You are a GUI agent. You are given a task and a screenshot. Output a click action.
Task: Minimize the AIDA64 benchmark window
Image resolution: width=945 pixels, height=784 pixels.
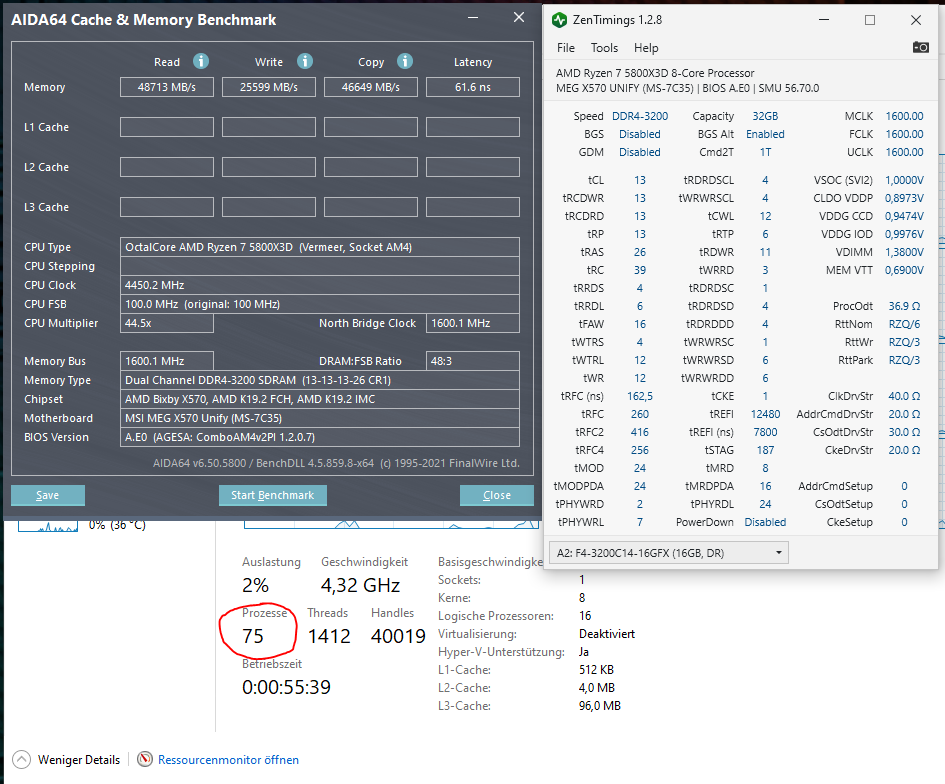(473, 18)
